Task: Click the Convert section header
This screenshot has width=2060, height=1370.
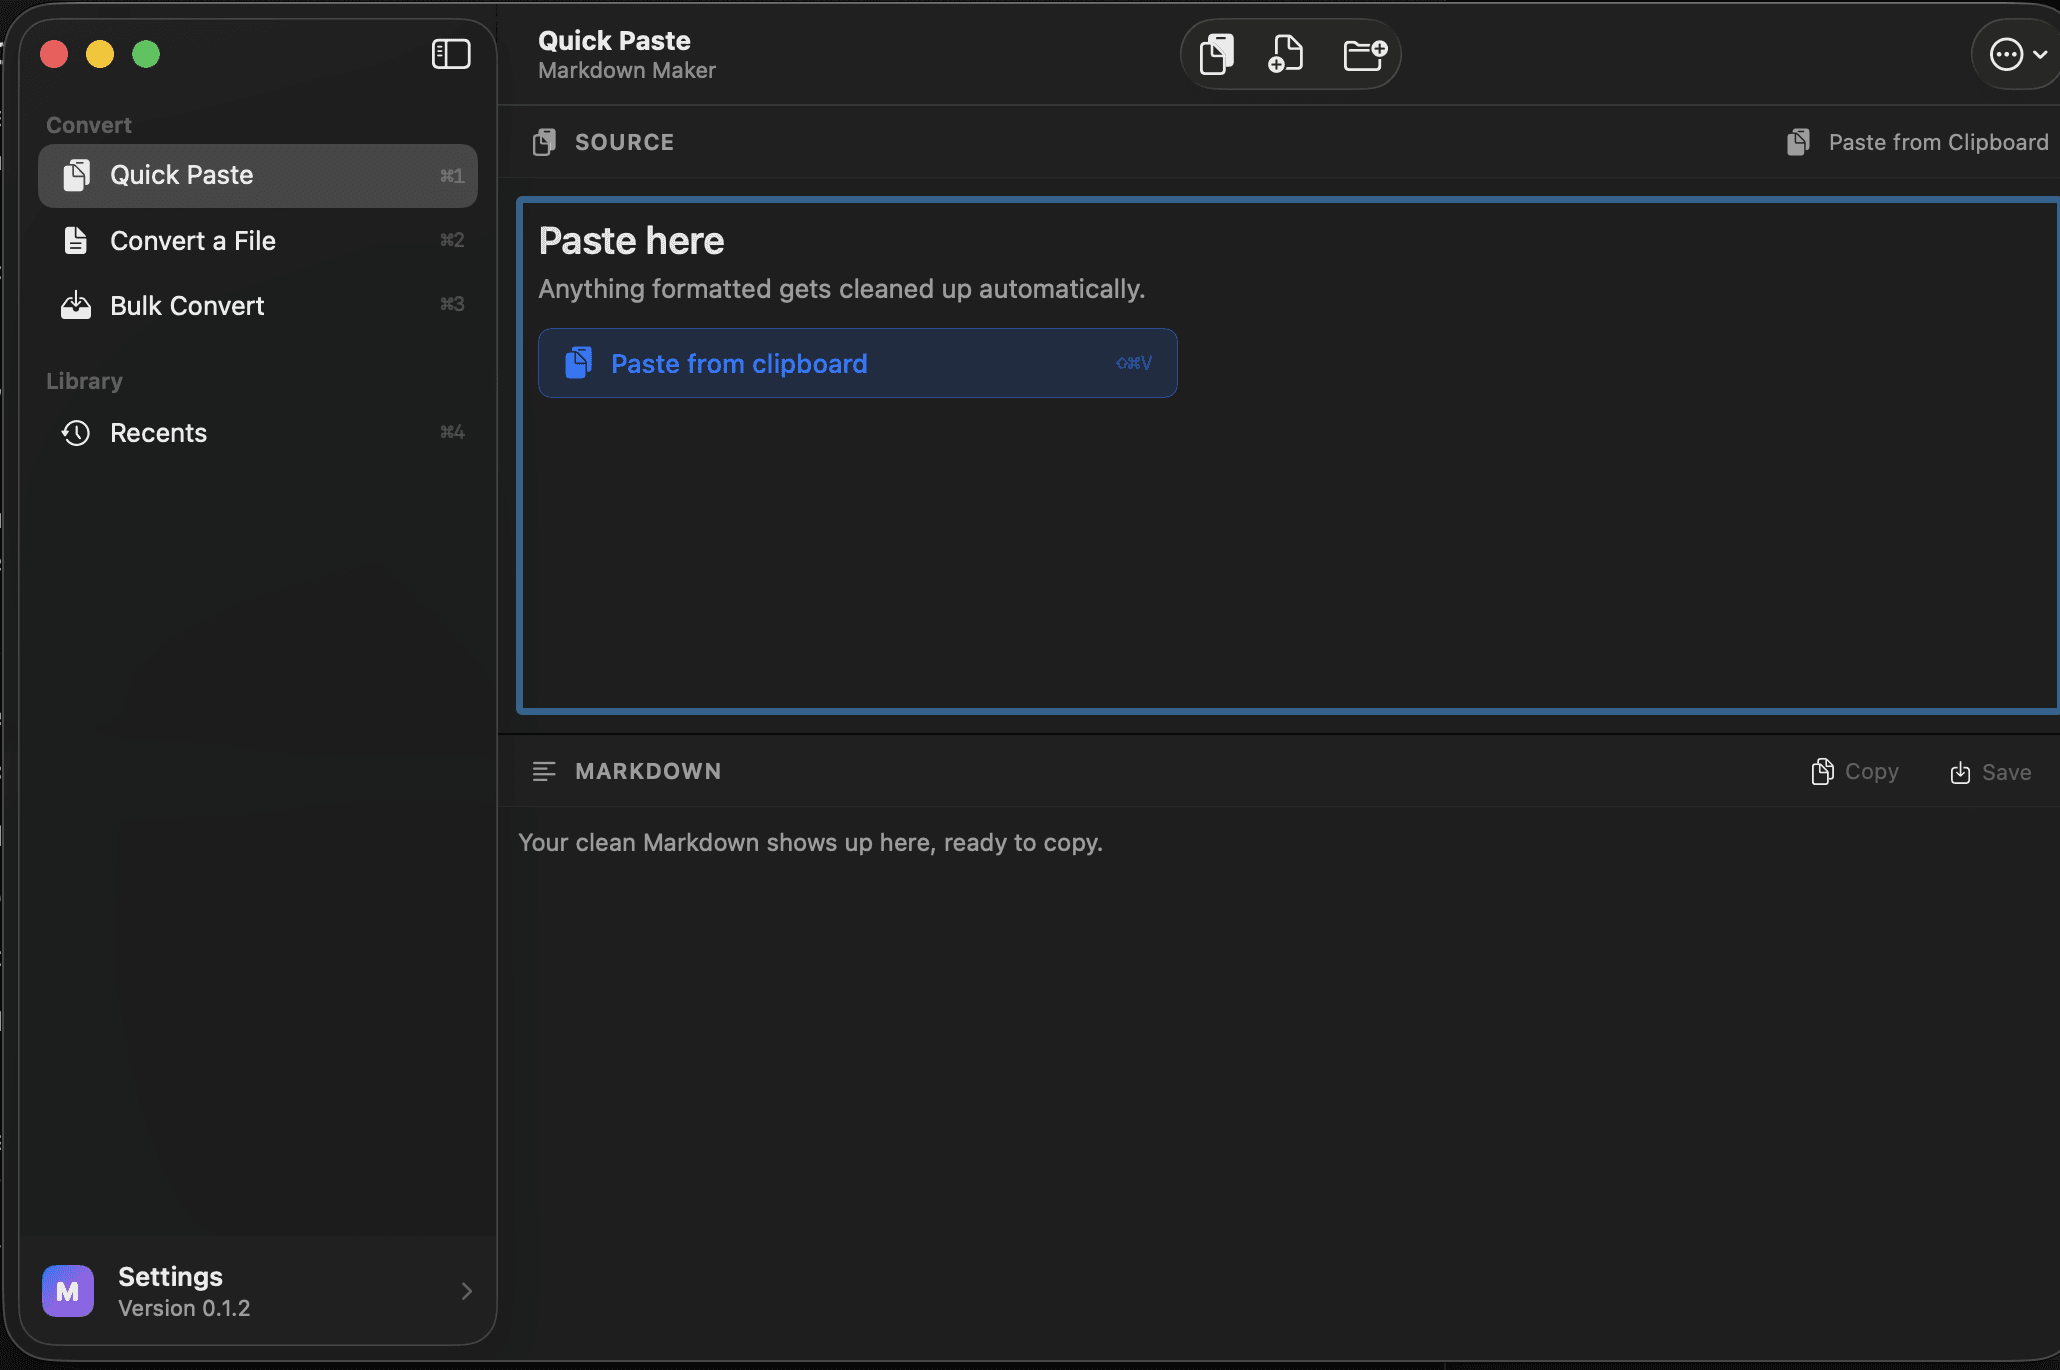Action: (89, 125)
